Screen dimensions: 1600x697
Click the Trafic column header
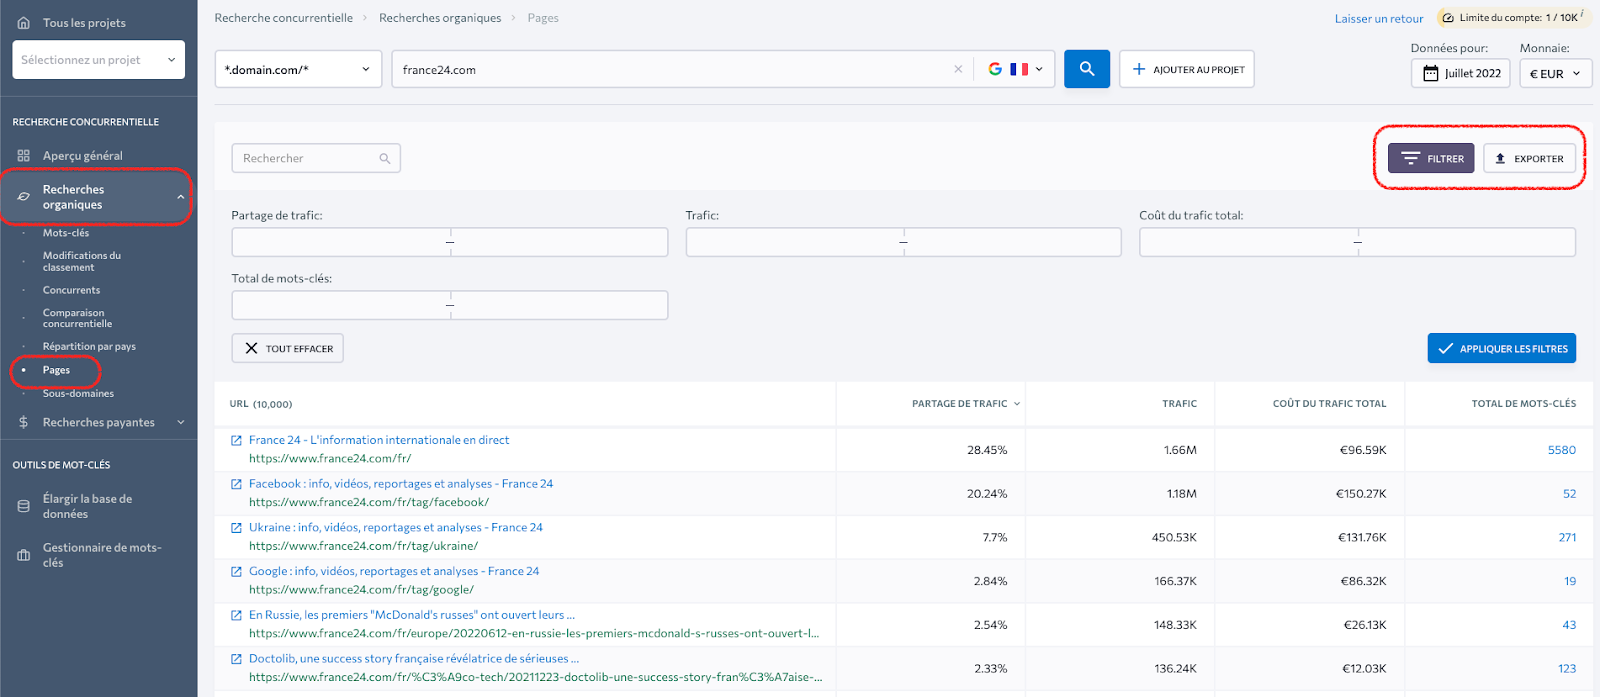pos(1179,404)
